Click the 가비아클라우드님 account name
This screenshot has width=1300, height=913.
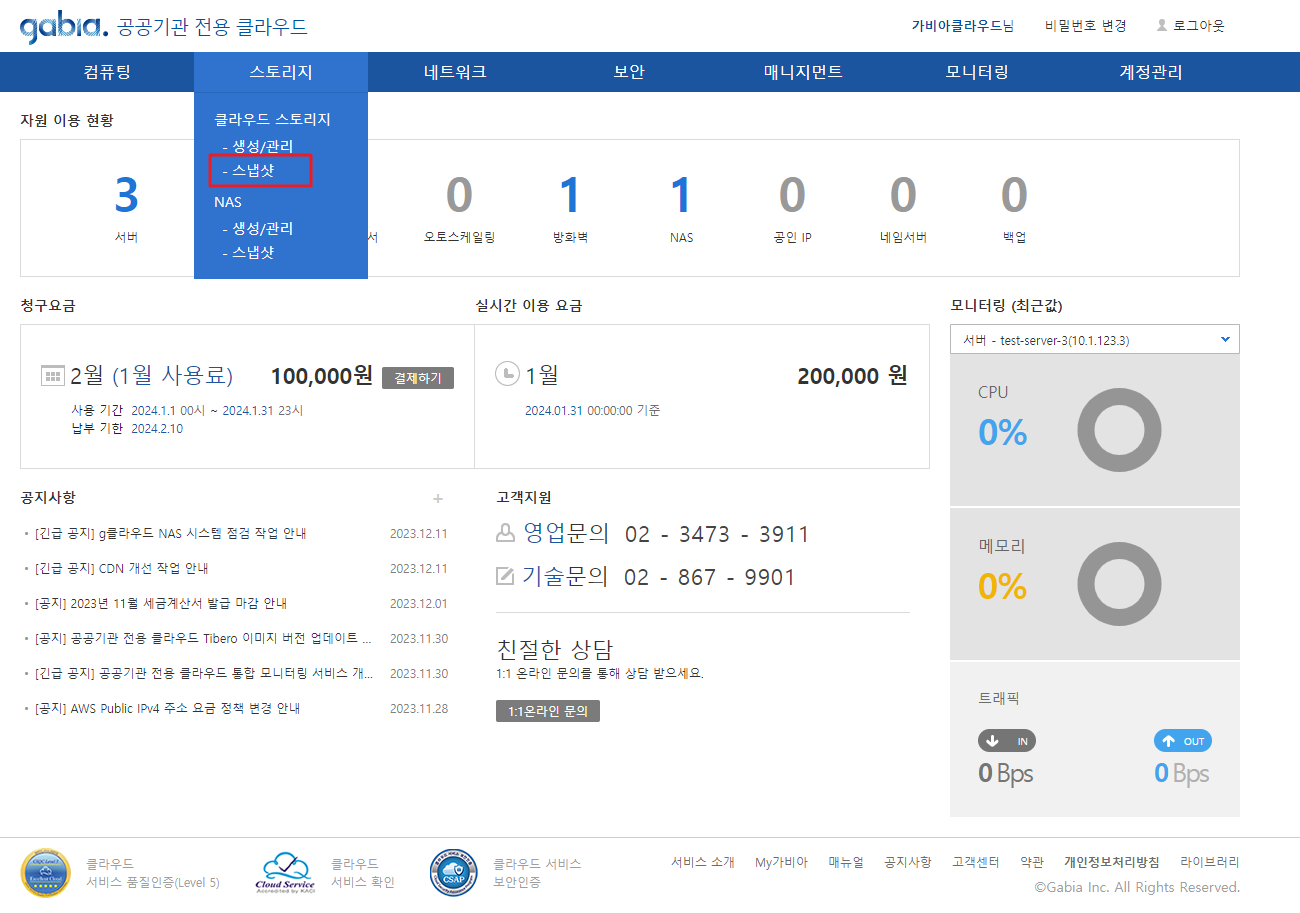coord(963,26)
